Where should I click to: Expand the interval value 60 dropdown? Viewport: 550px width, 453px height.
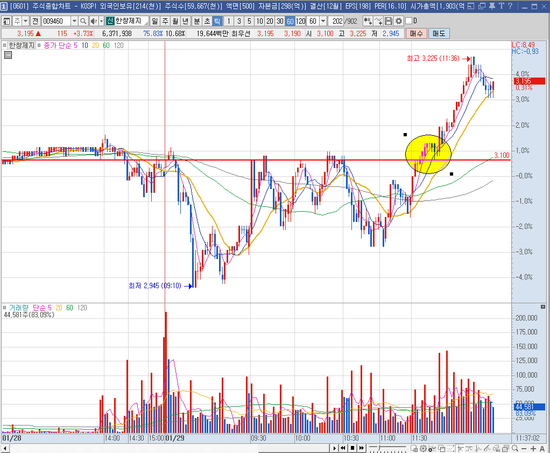click(323, 21)
